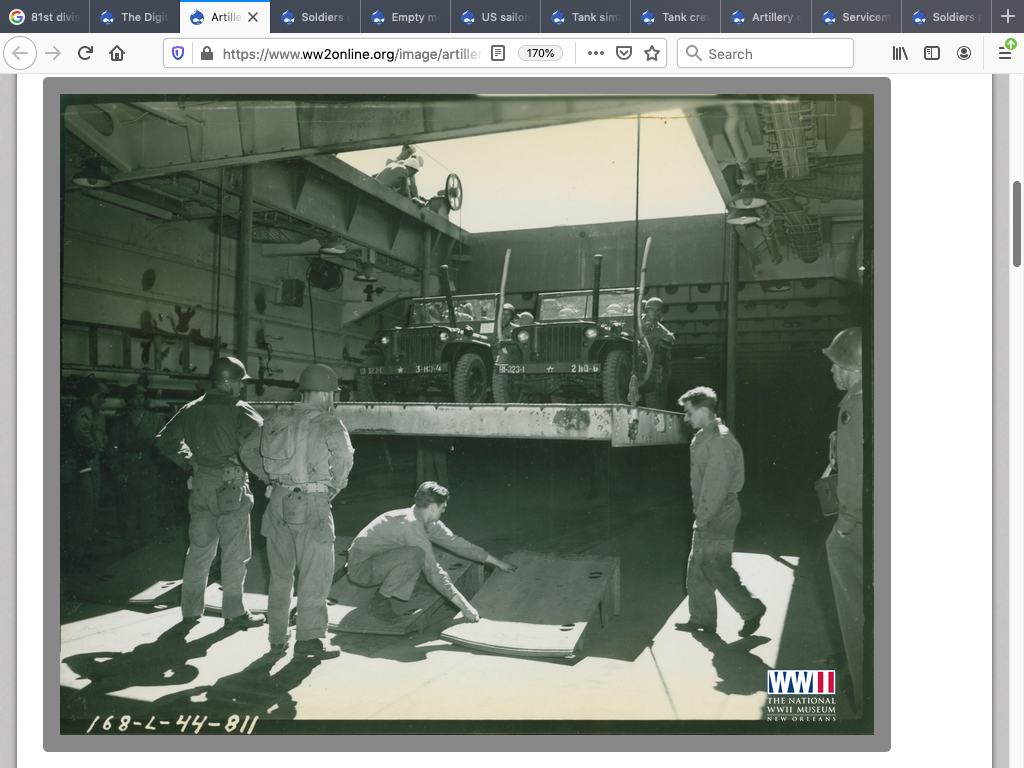This screenshot has width=1024, height=768.
Task: Close the active Artillery tab
Action: (253, 17)
